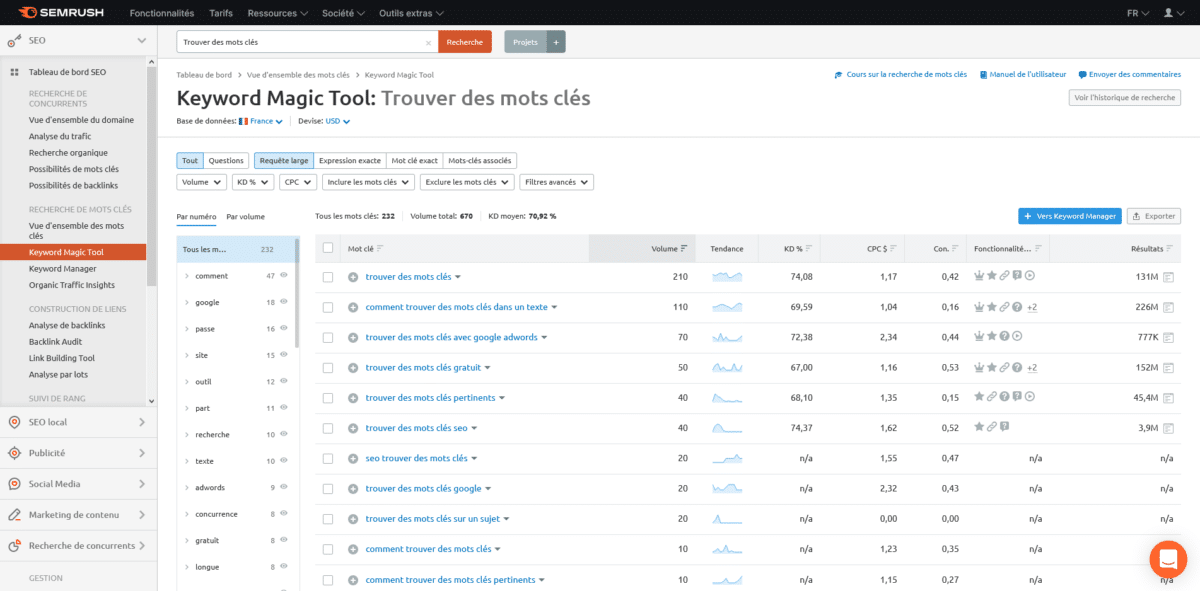Toggle eye icon for 'google' group

284,302
